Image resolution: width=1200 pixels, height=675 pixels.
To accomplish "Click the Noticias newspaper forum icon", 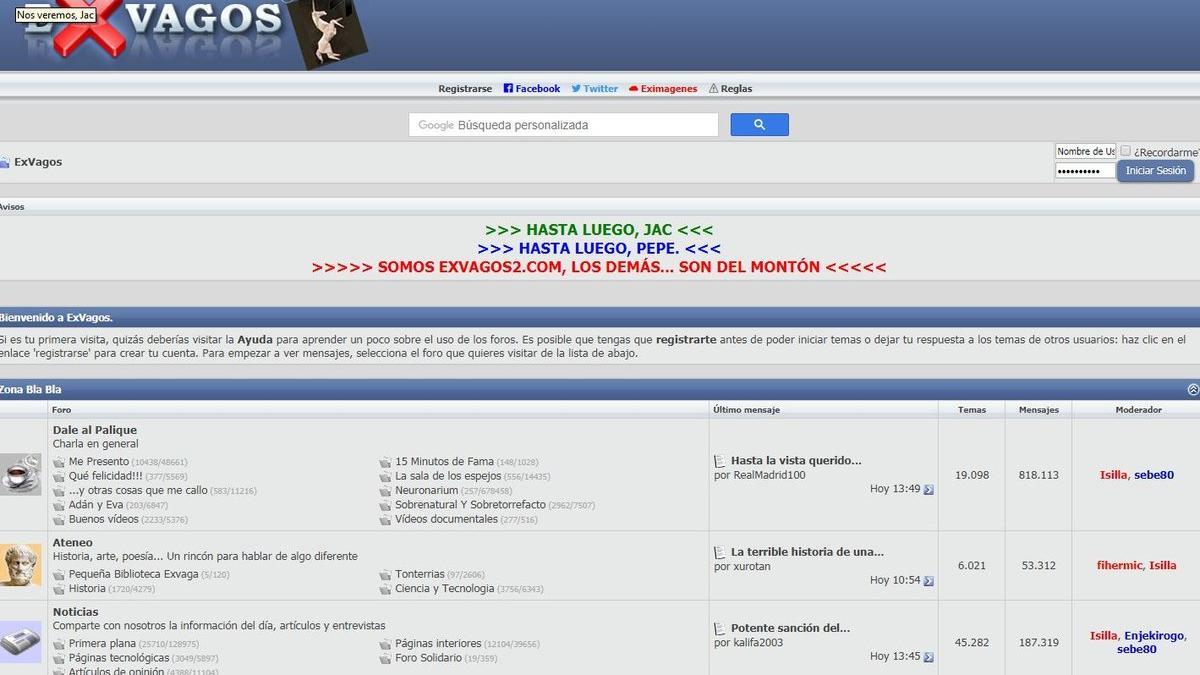I will pos(20,641).
